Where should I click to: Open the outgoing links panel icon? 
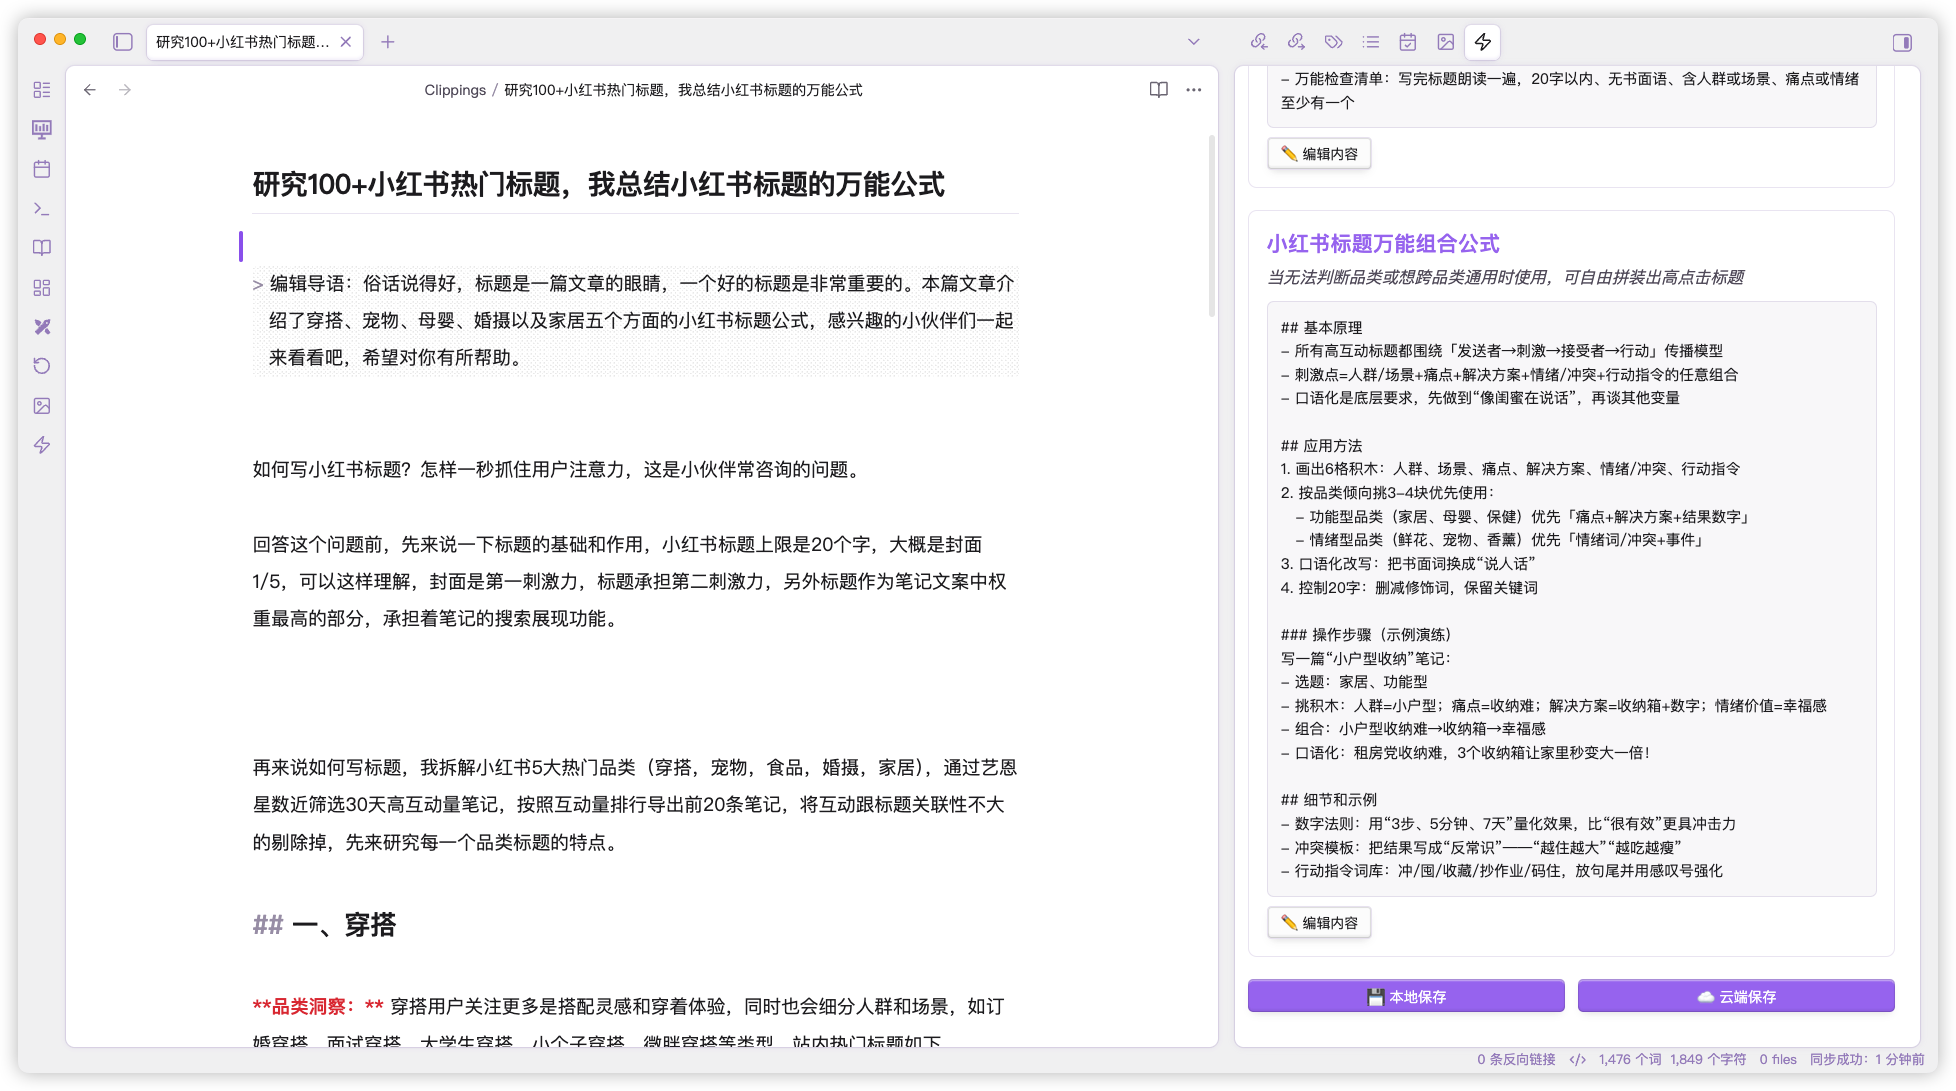pos(1296,42)
